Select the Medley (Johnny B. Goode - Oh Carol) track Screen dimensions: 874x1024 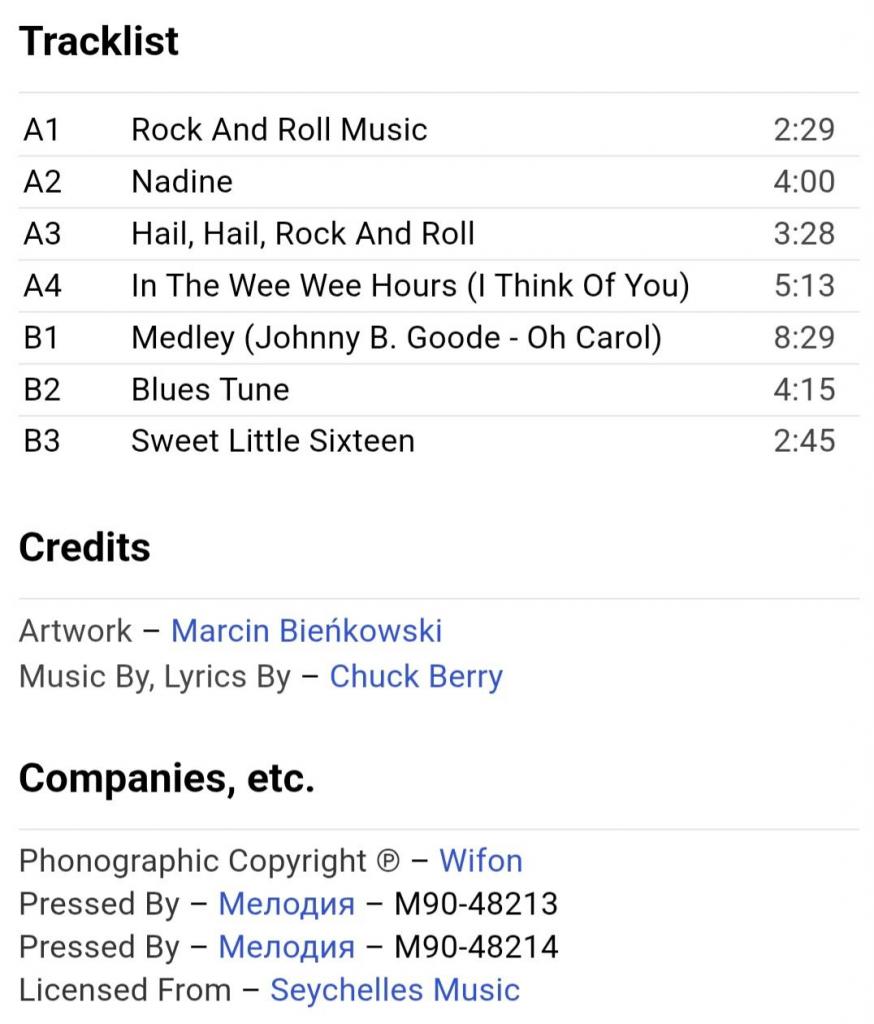coord(396,338)
